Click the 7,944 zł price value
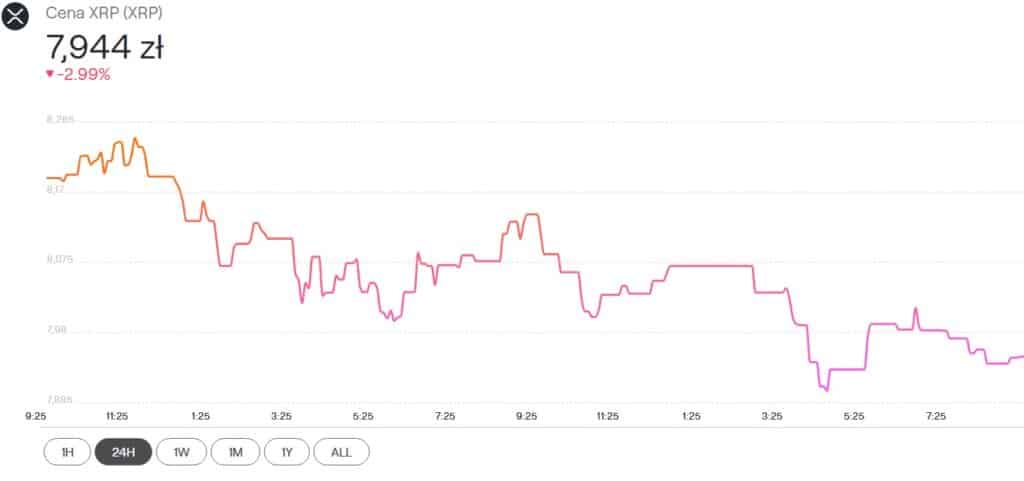Image resolution: width=1024 pixels, height=481 pixels. click(104, 48)
